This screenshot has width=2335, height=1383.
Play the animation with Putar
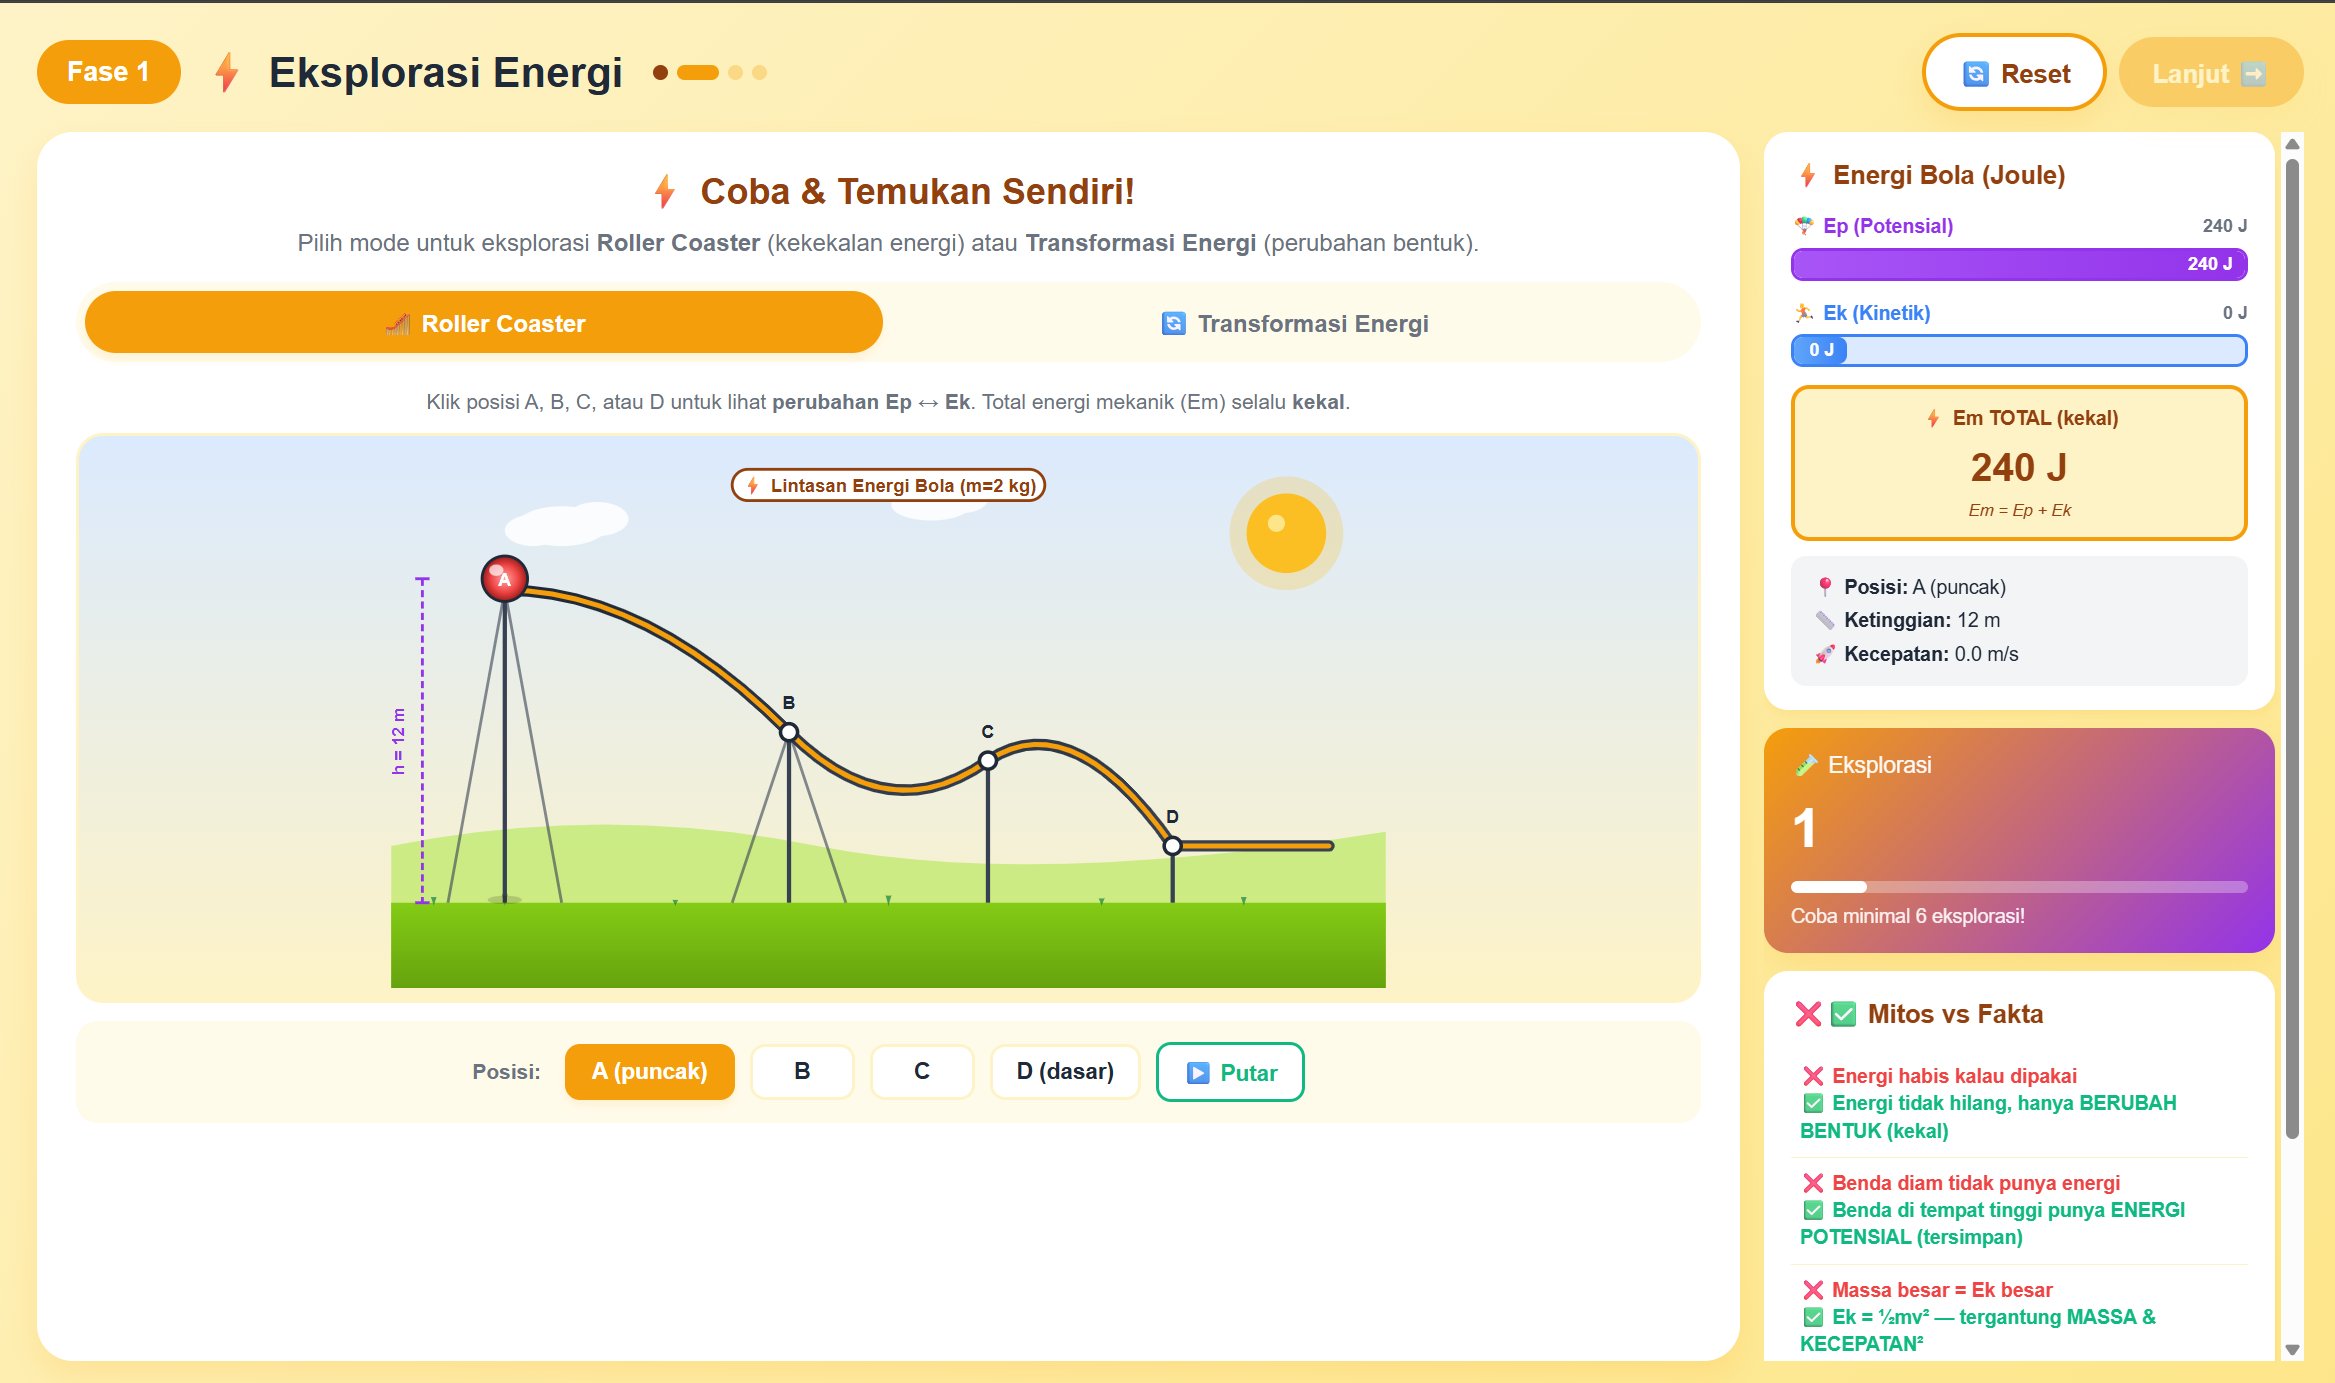point(1230,1072)
